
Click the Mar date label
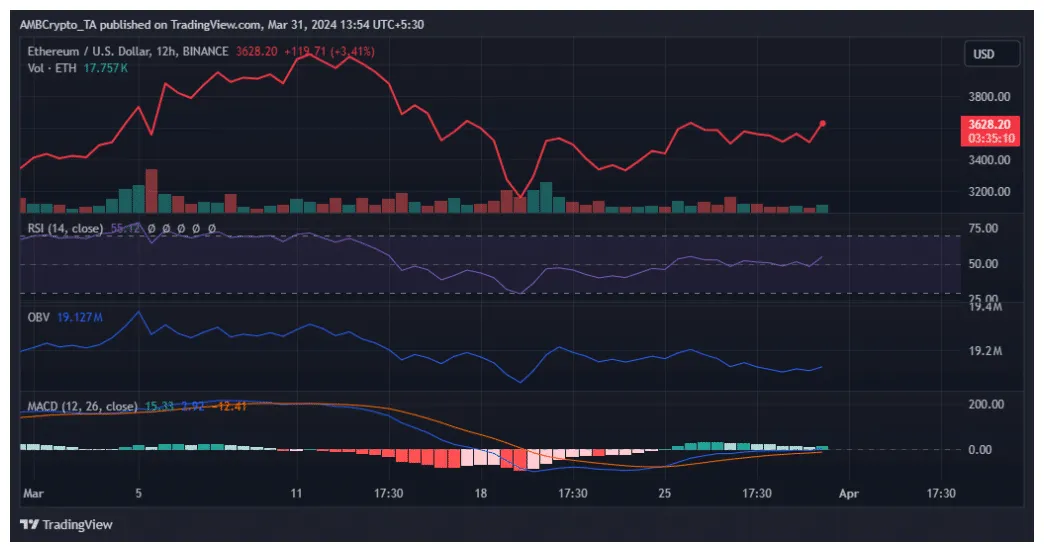coord(33,493)
